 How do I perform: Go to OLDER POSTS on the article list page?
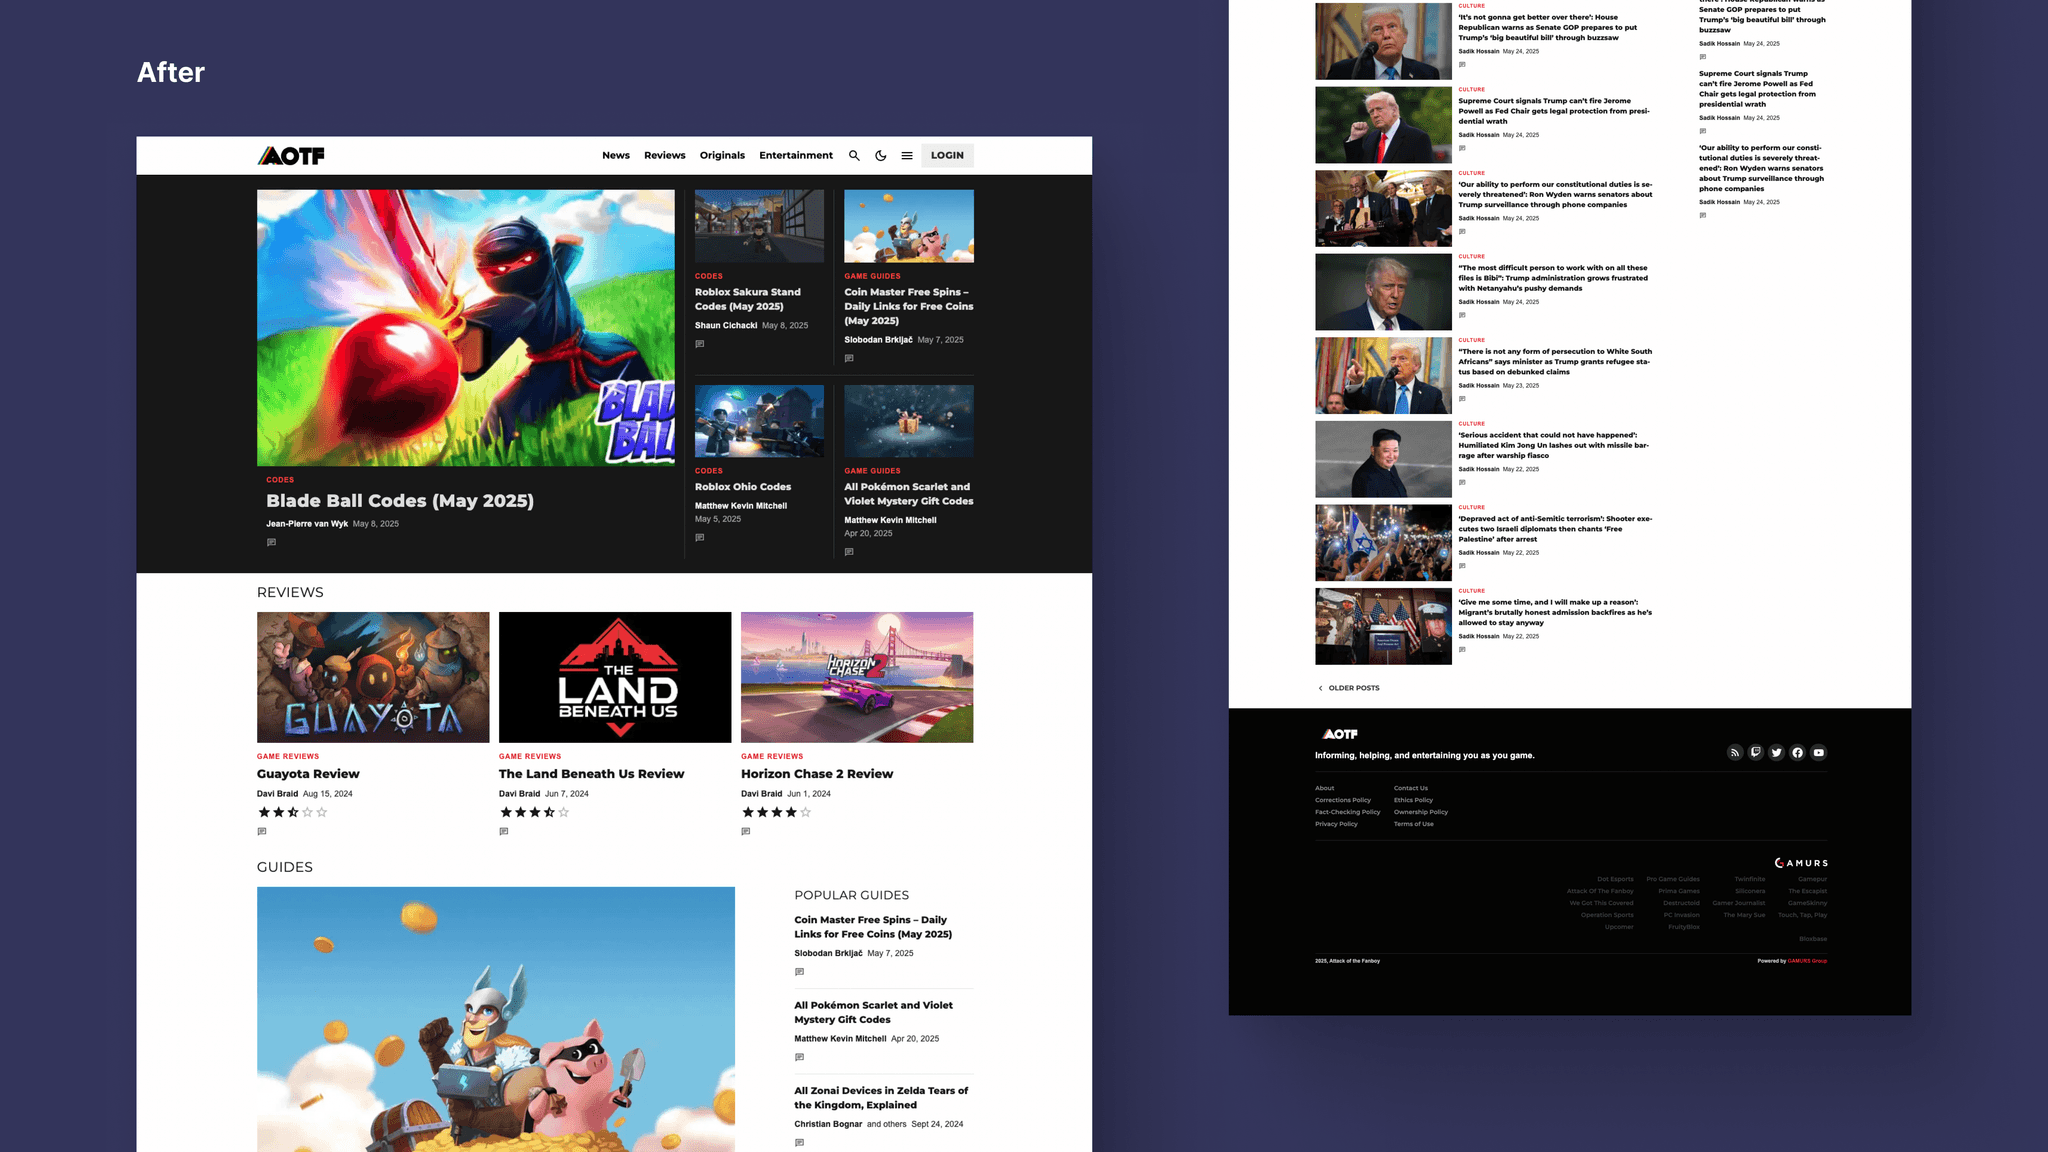pos(1349,688)
